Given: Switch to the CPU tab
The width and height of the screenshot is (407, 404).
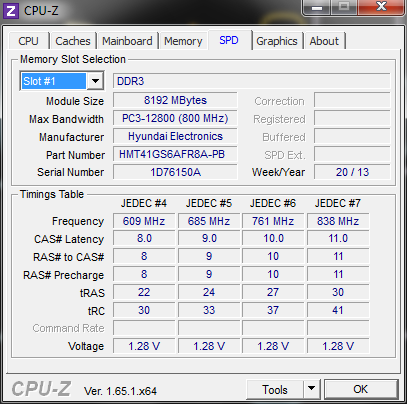Looking at the screenshot, I should 28,41.
